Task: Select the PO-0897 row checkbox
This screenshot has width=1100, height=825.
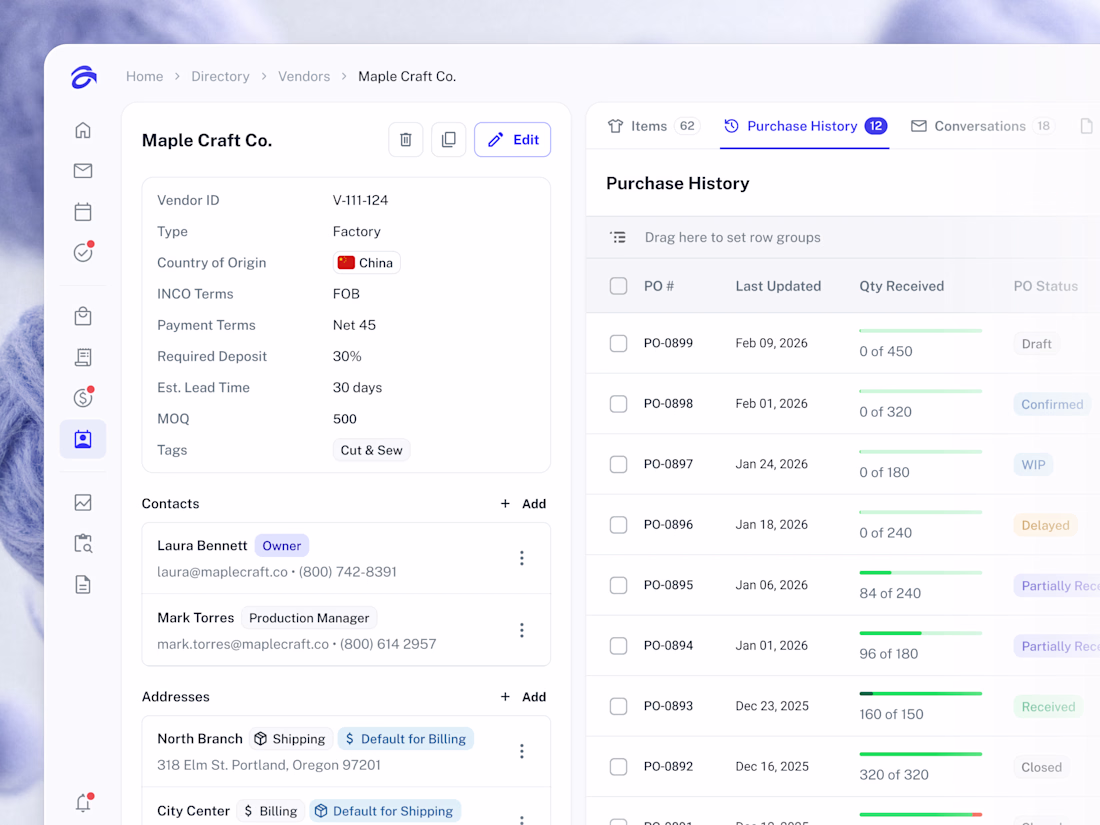Action: pos(618,464)
